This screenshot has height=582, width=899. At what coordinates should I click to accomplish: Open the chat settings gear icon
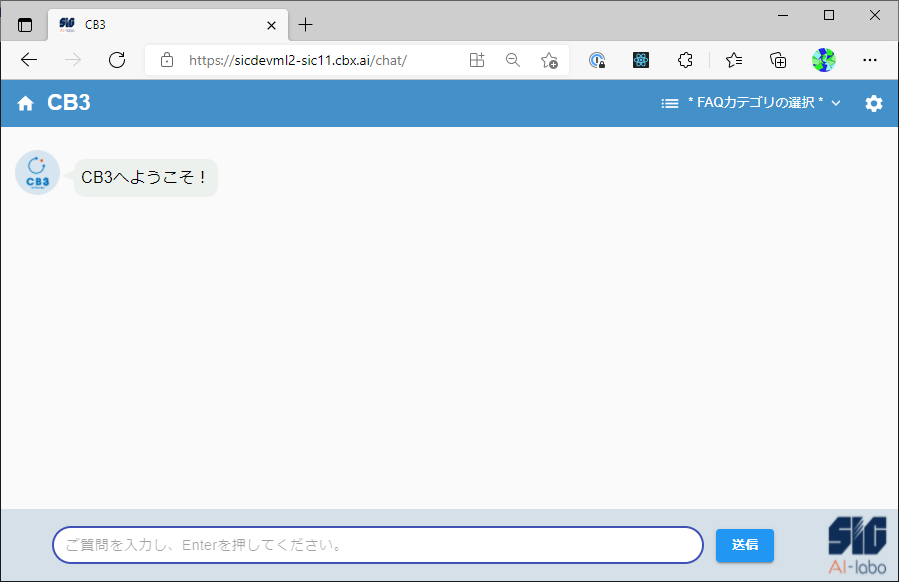(x=873, y=103)
